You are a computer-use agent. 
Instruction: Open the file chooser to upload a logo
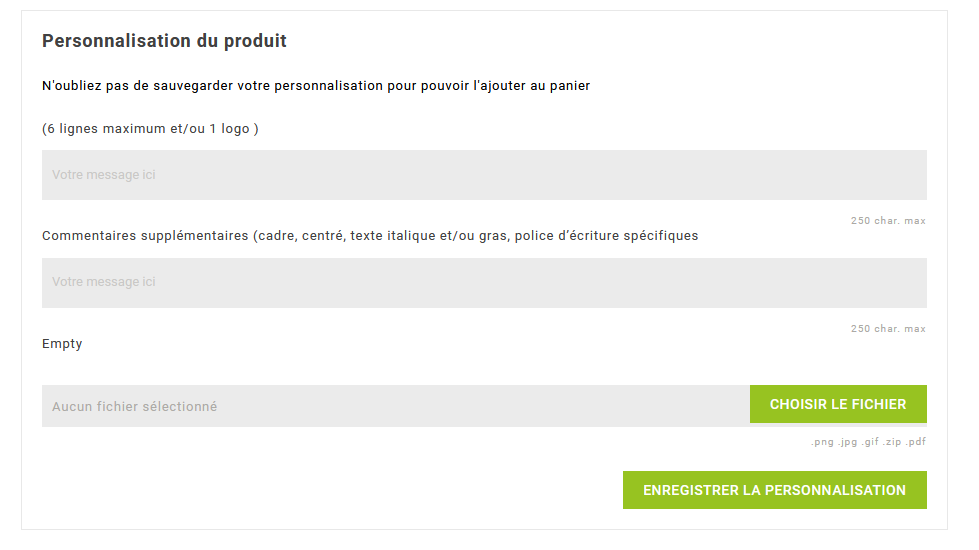click(838, 404)
